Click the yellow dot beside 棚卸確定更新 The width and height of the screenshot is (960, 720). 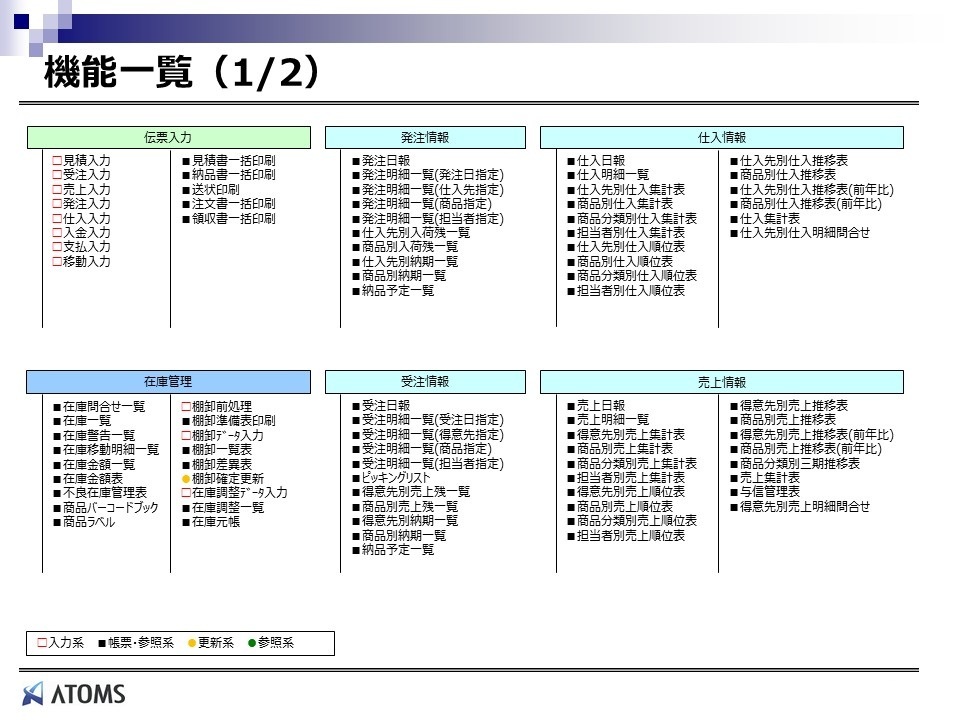186,479
